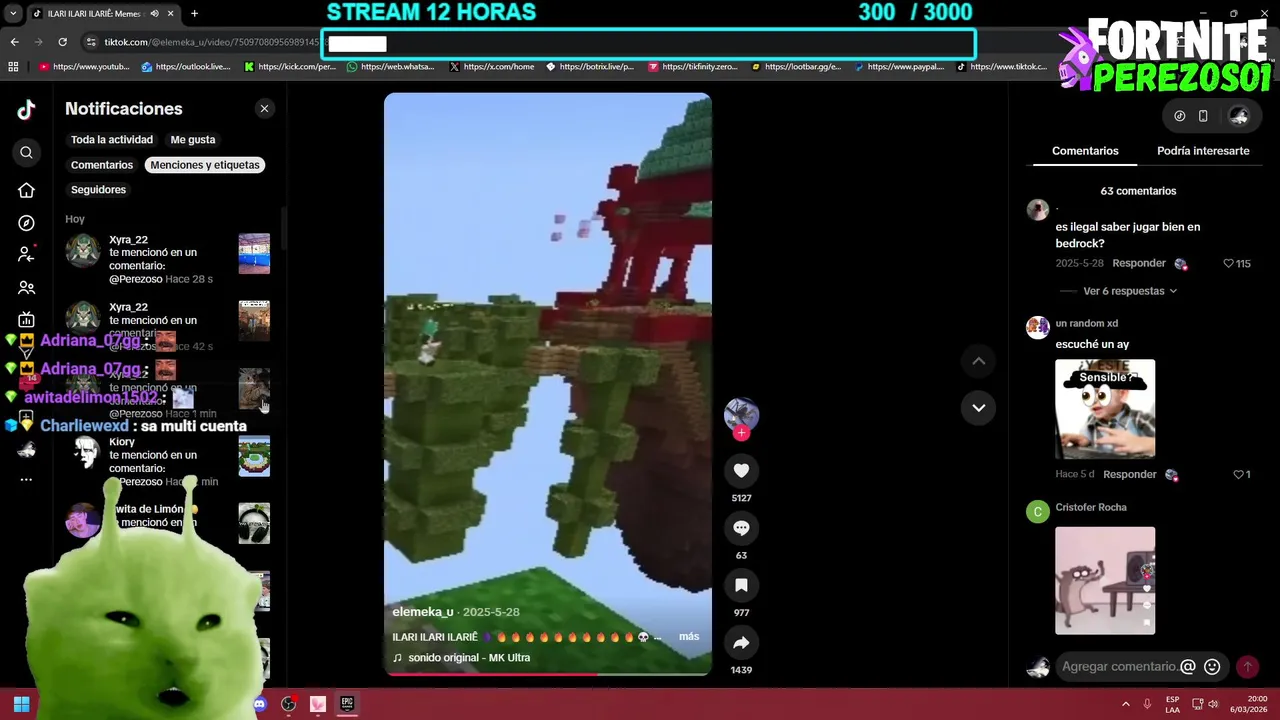Viewport: 1280px width, 720px height.
Task: Go to the next video arrow
Action: (978, 408)
